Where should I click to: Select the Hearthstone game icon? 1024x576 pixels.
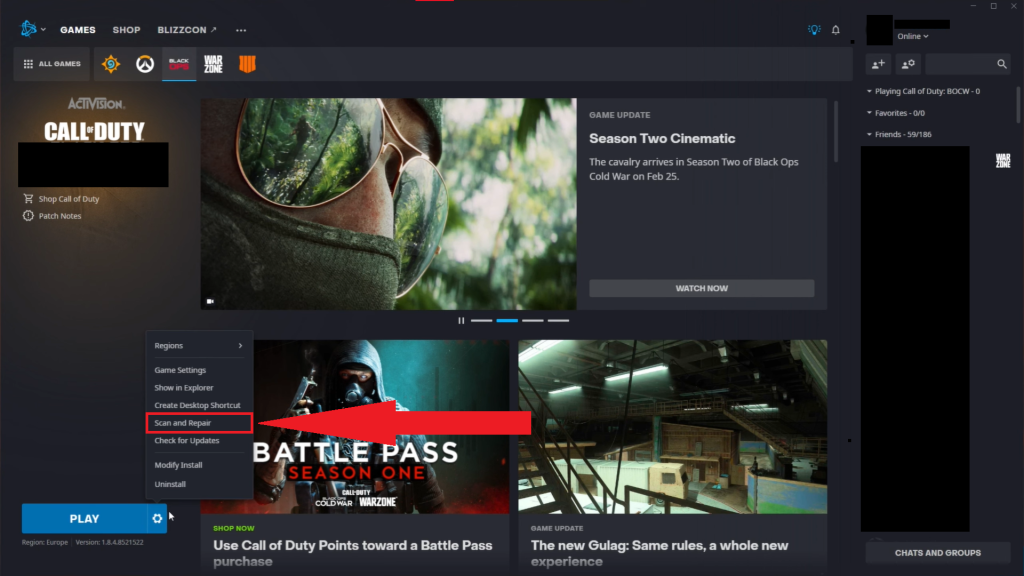111,64
